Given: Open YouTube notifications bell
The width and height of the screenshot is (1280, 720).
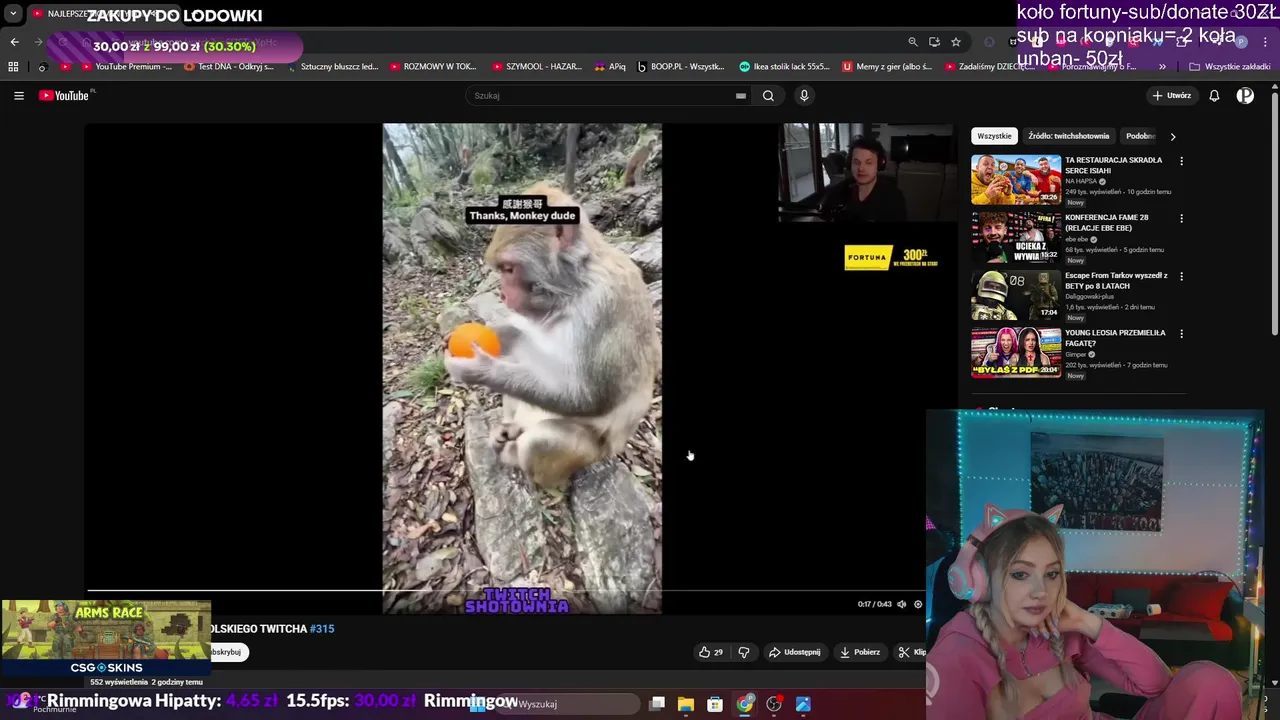Looking at the screenshot, I should click(x=1214, y=96).
